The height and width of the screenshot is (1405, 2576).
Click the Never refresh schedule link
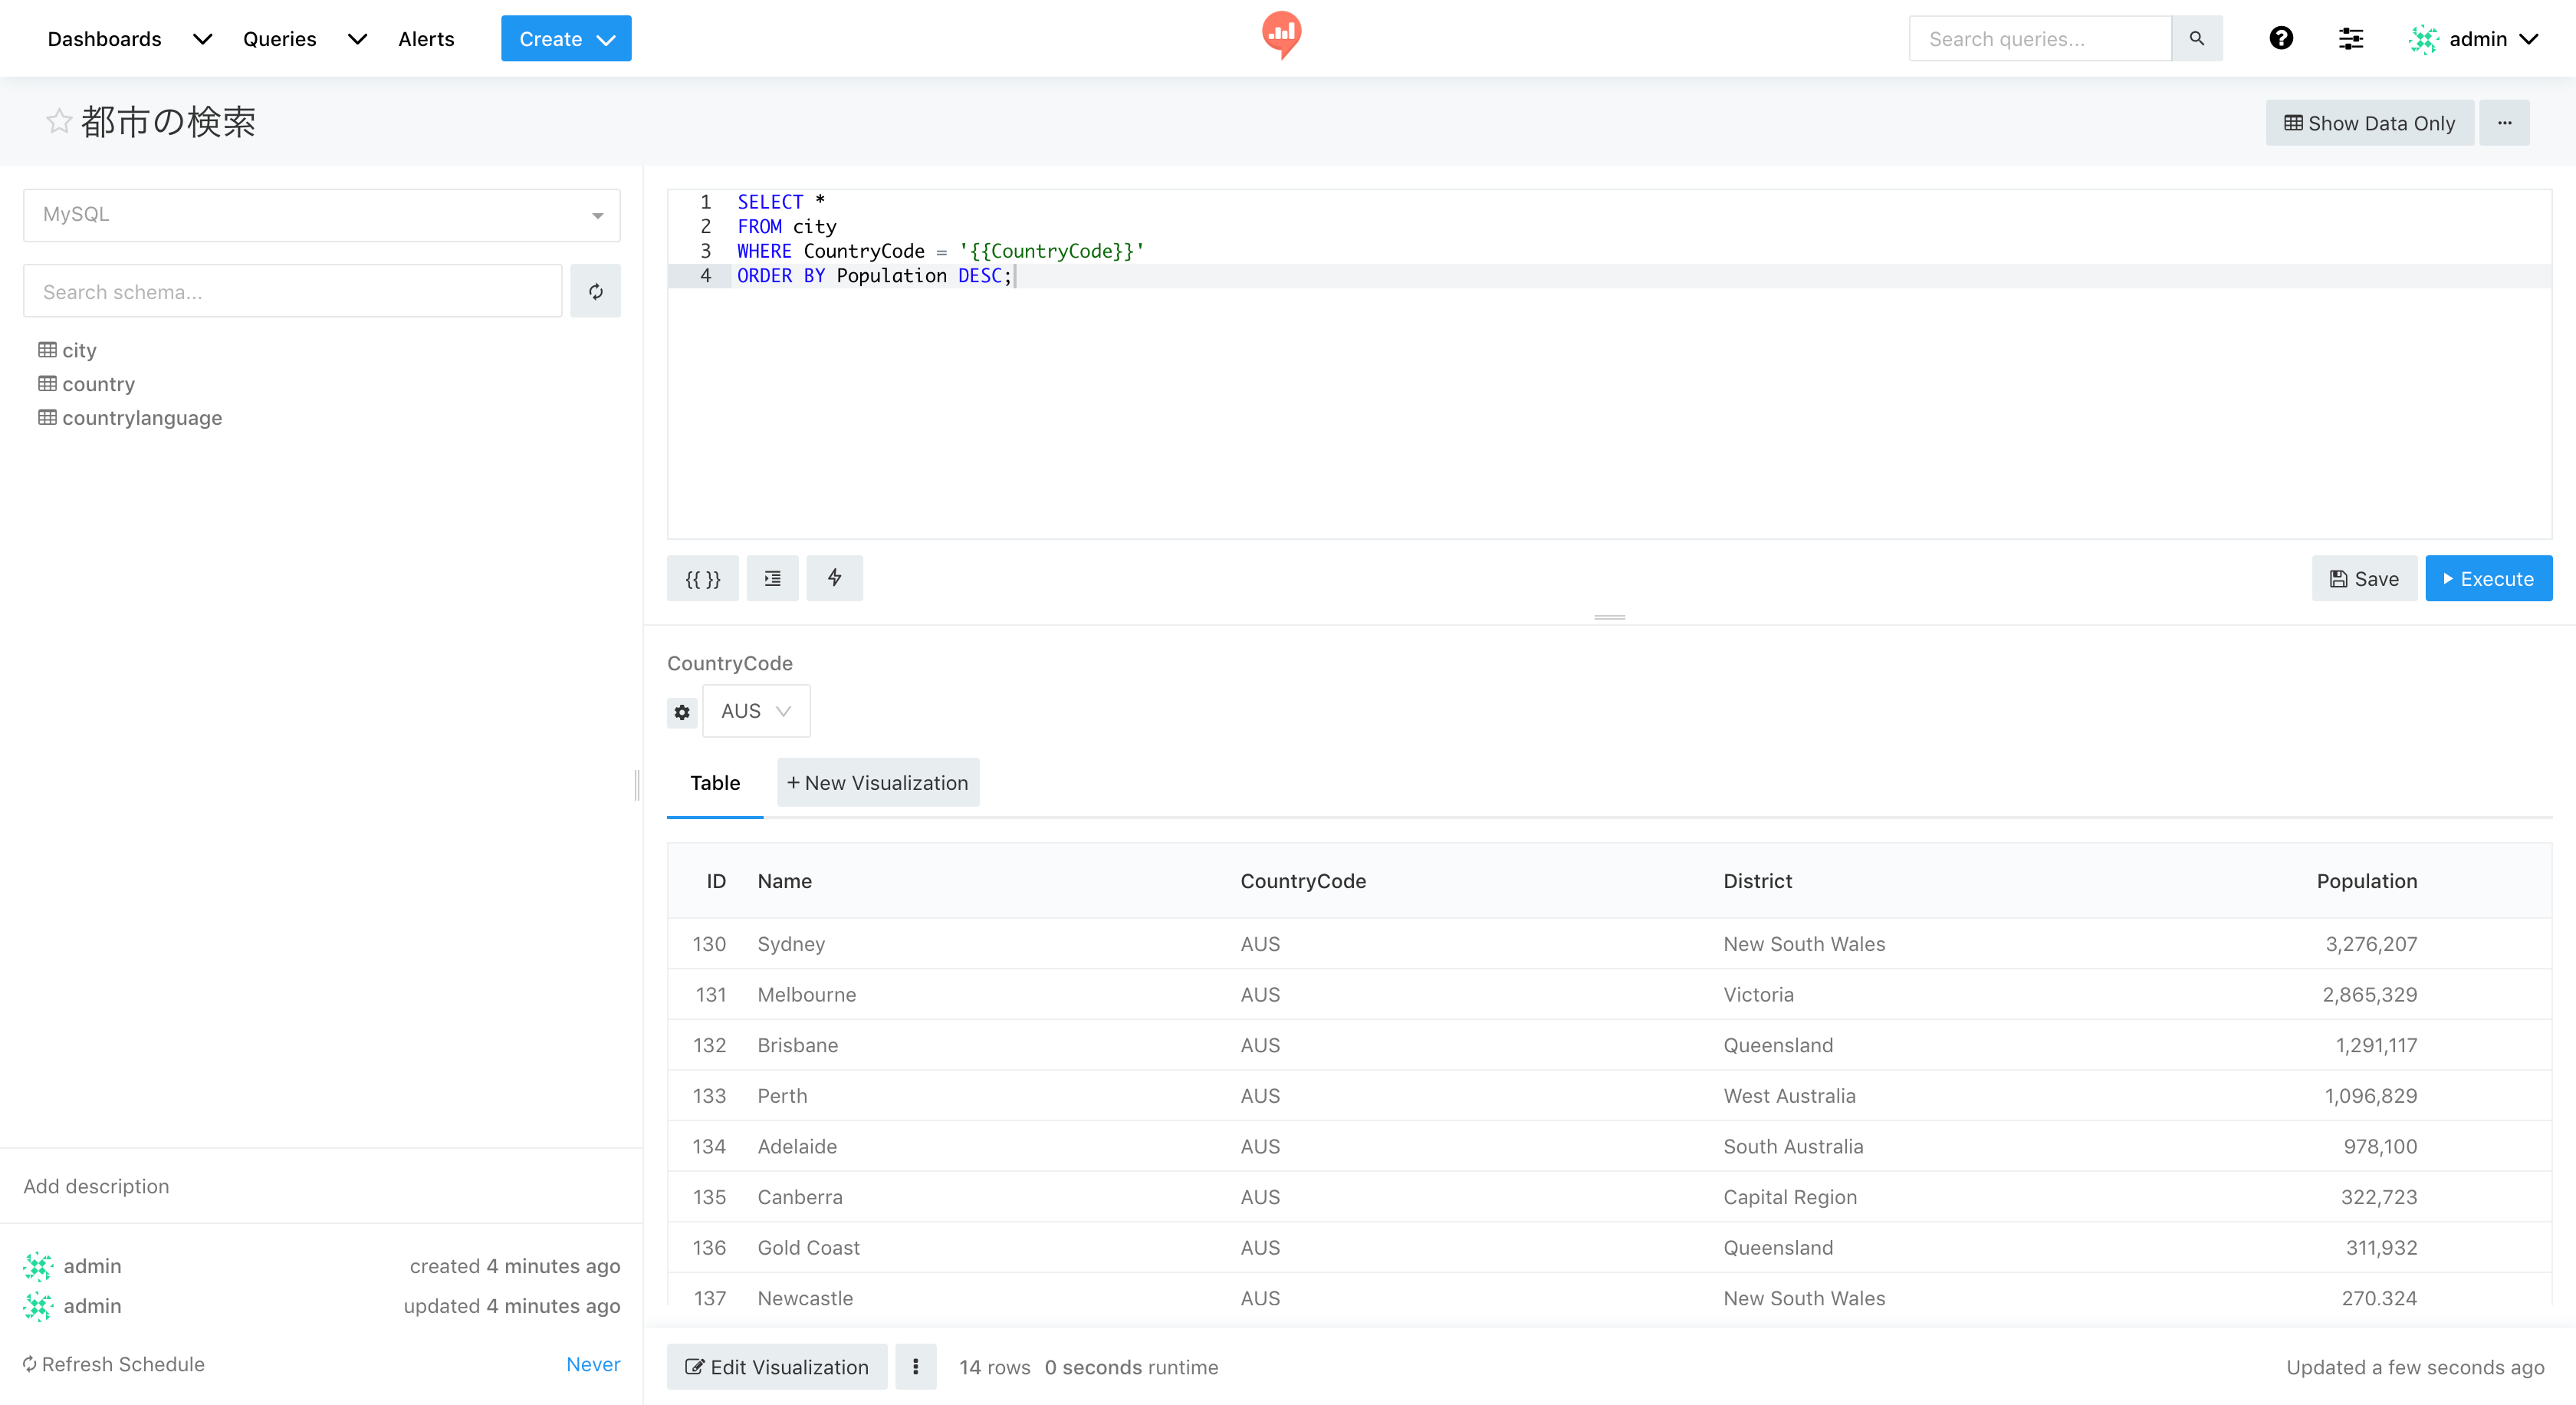[x=593, y=1364]
